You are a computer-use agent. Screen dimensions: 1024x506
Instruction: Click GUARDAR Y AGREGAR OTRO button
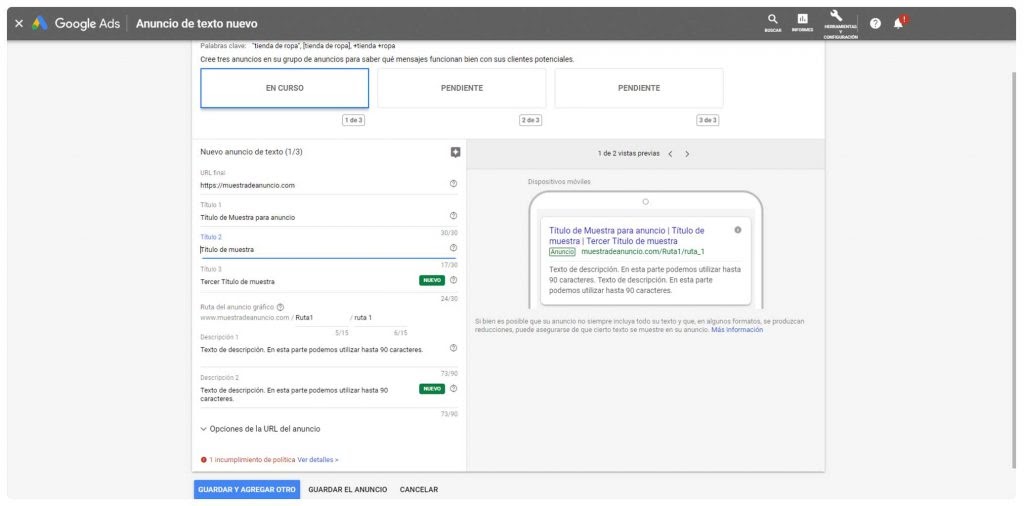pos(247,490)
